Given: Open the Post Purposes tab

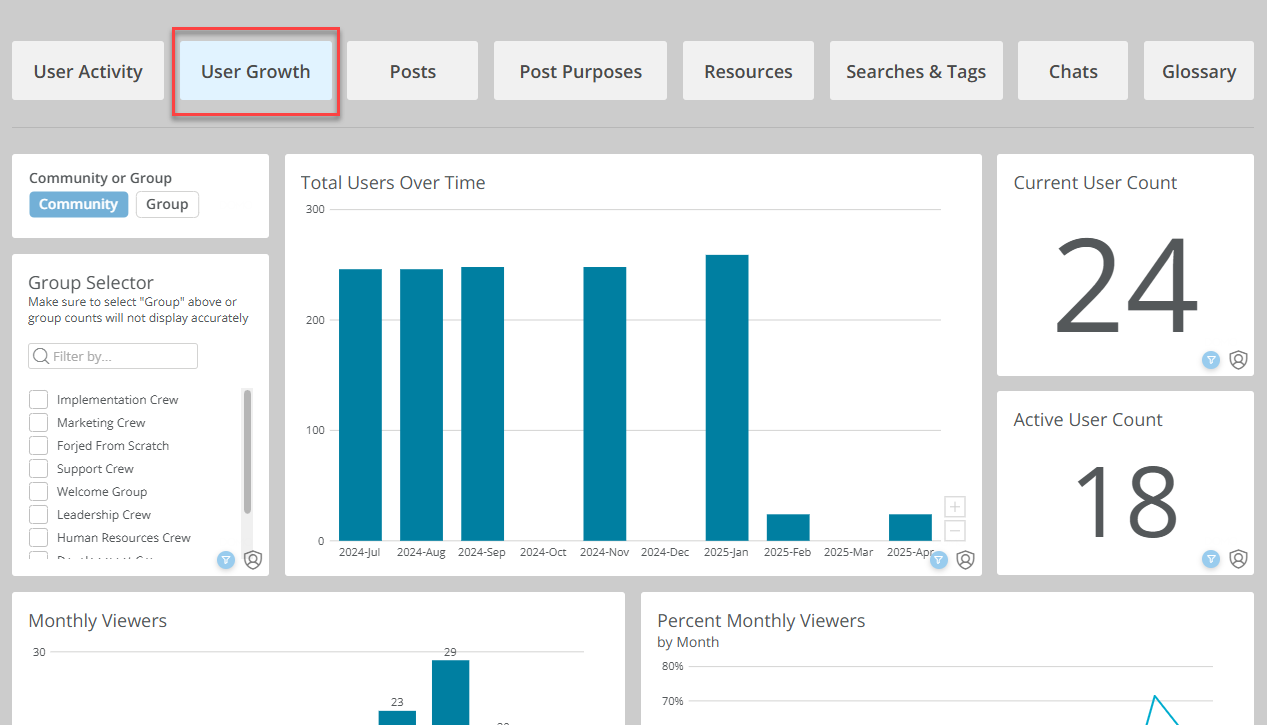Looking at the screenshot, I should pos(580,71).
